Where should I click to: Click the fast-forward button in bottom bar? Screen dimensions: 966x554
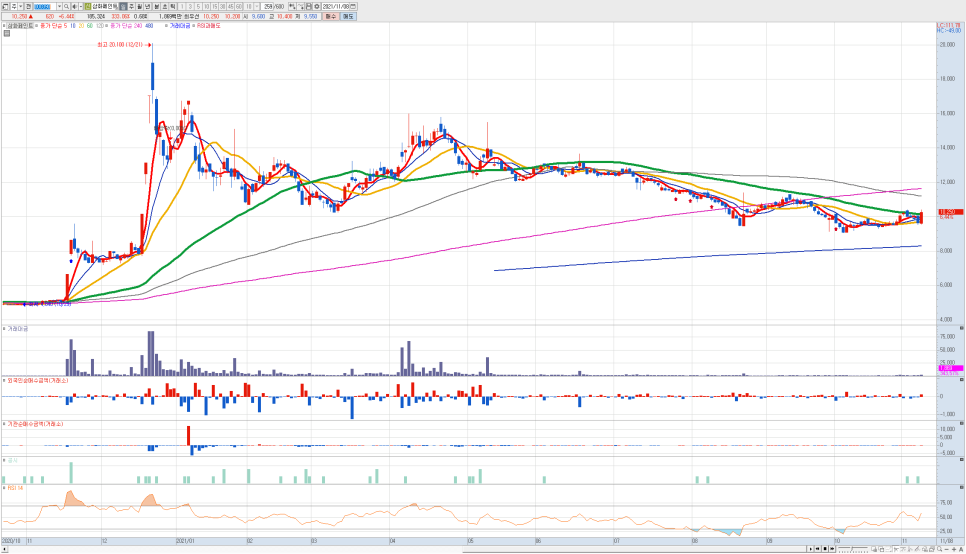pyautogui.click(x=832, y=548)
